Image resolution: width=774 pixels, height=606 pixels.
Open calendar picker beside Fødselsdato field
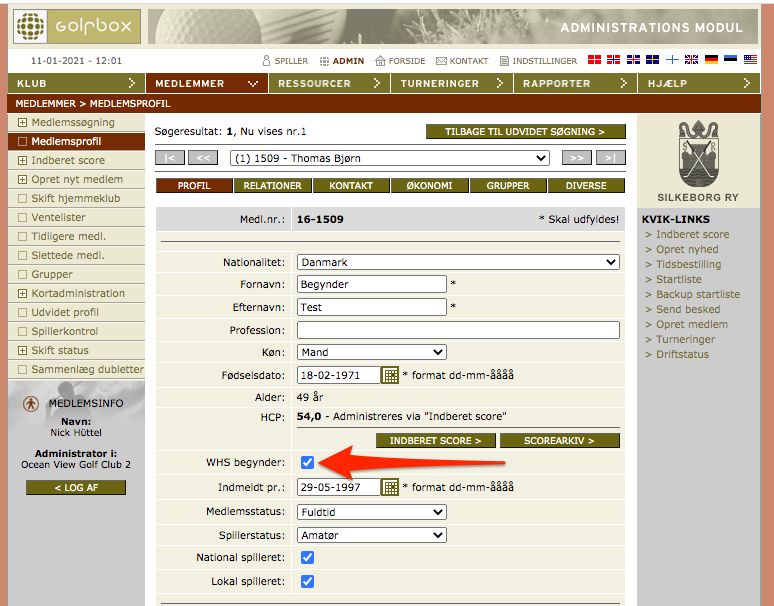tap(391, 375)
